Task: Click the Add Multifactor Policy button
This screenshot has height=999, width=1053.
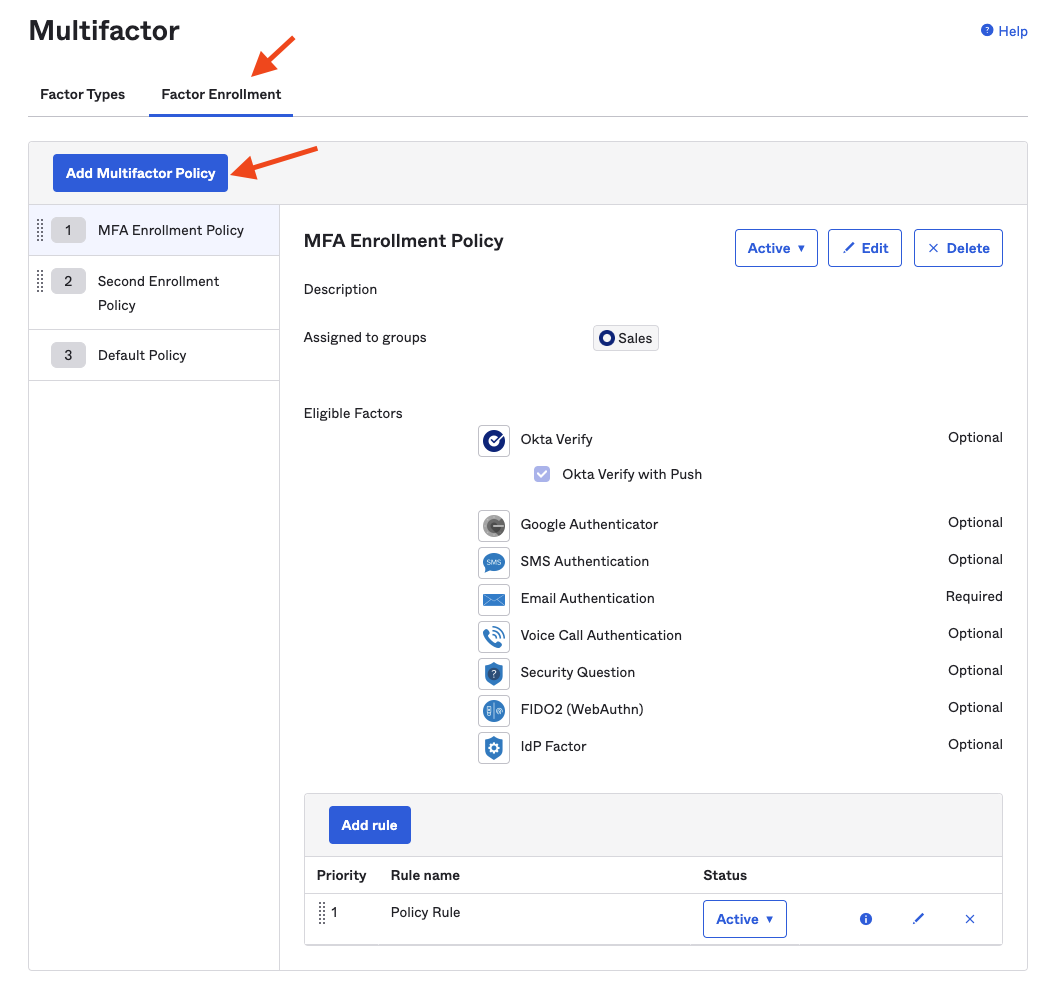Action: [140, 172]
